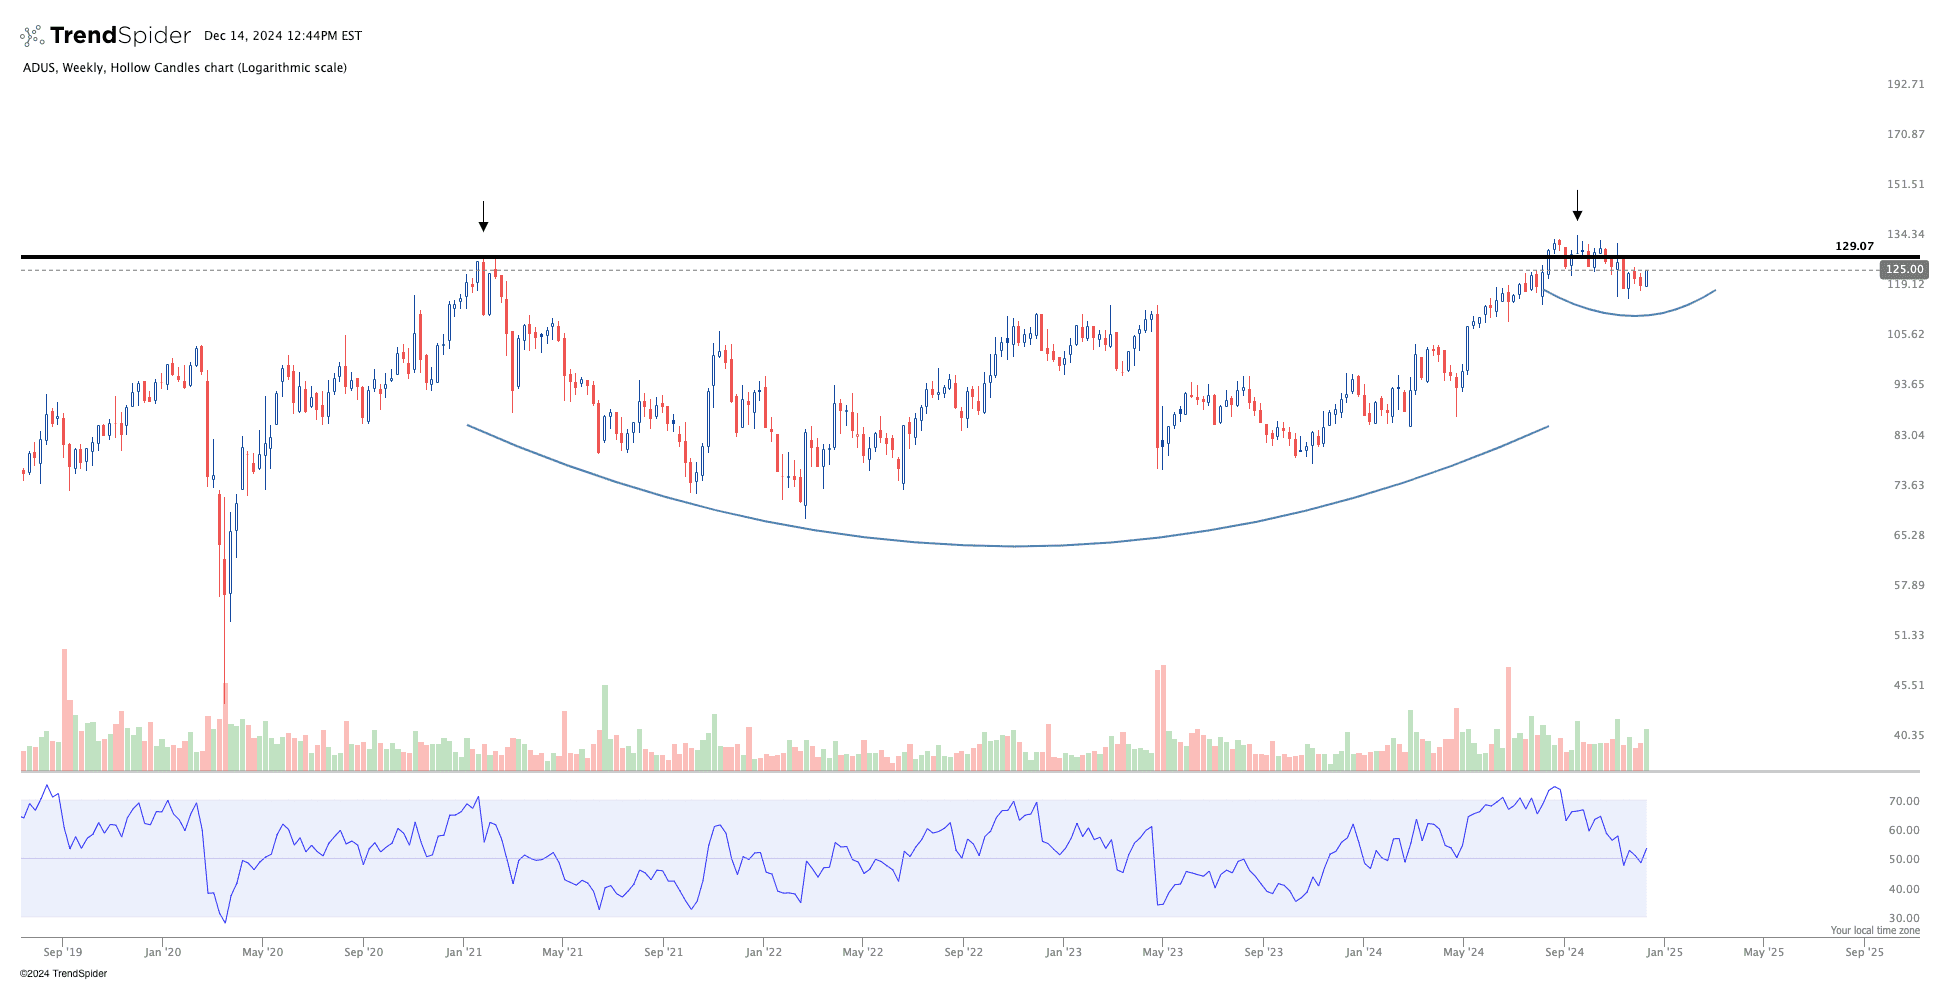Click the thick black horizontal resistance line
The height and width of the screenshot is (983, 1950).
(x=900, y=257)
